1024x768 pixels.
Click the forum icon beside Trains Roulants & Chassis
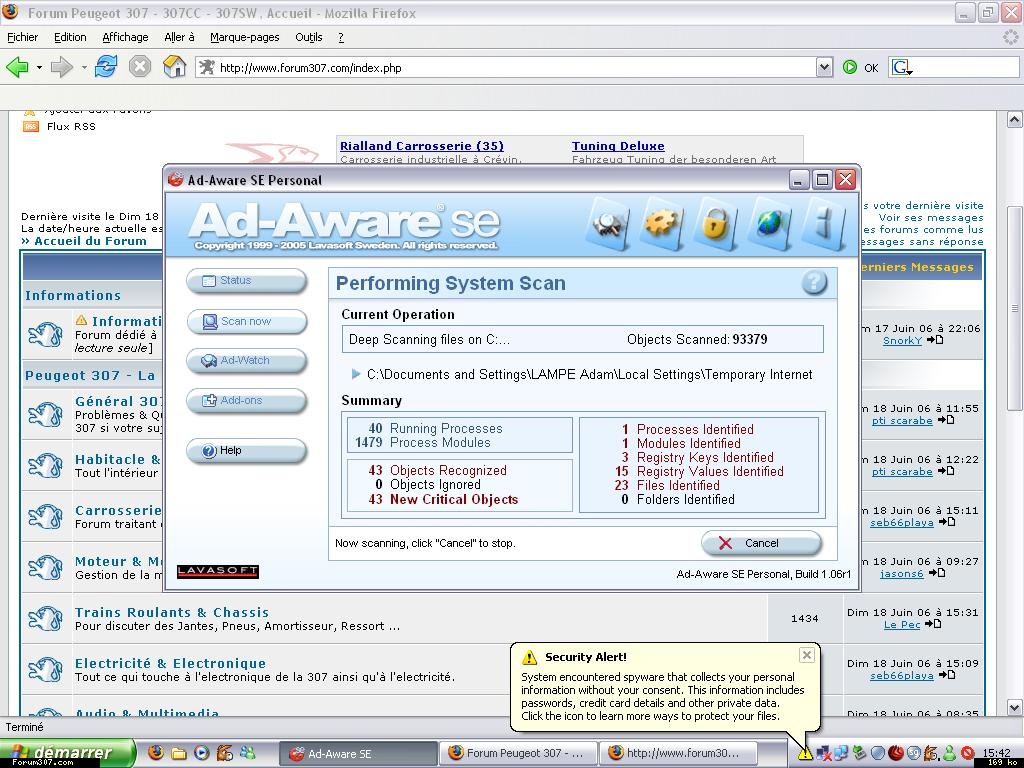point(46,618)
